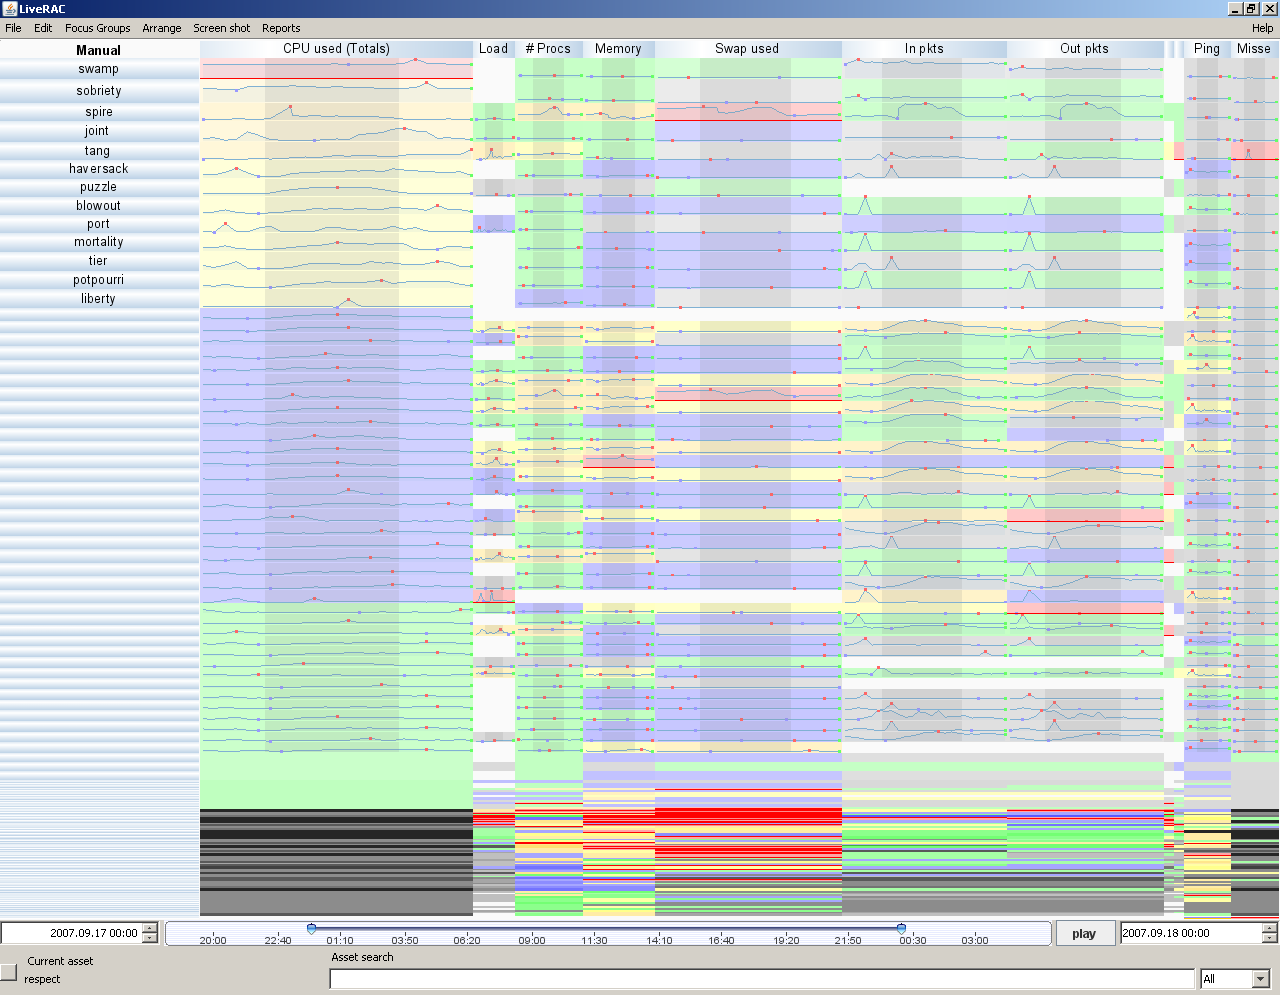Viewport: 1280px width, 996px height.
Task: Select the Swap used column header
Action: point(747,48)
